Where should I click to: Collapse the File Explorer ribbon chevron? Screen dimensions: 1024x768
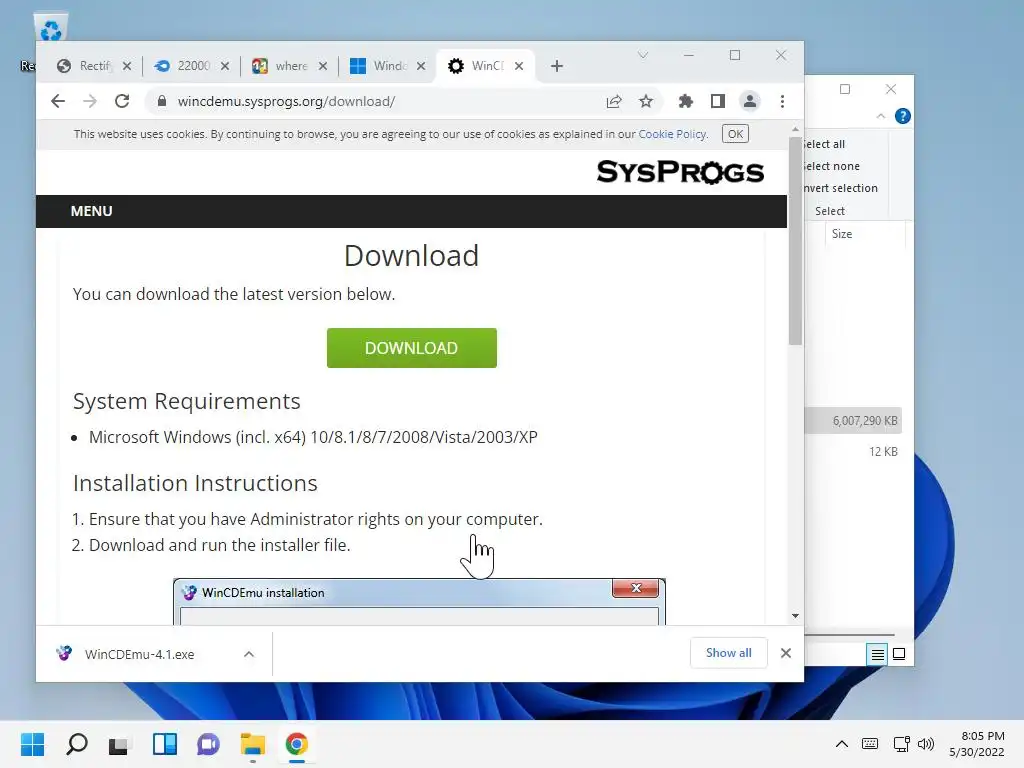(881, 116)
